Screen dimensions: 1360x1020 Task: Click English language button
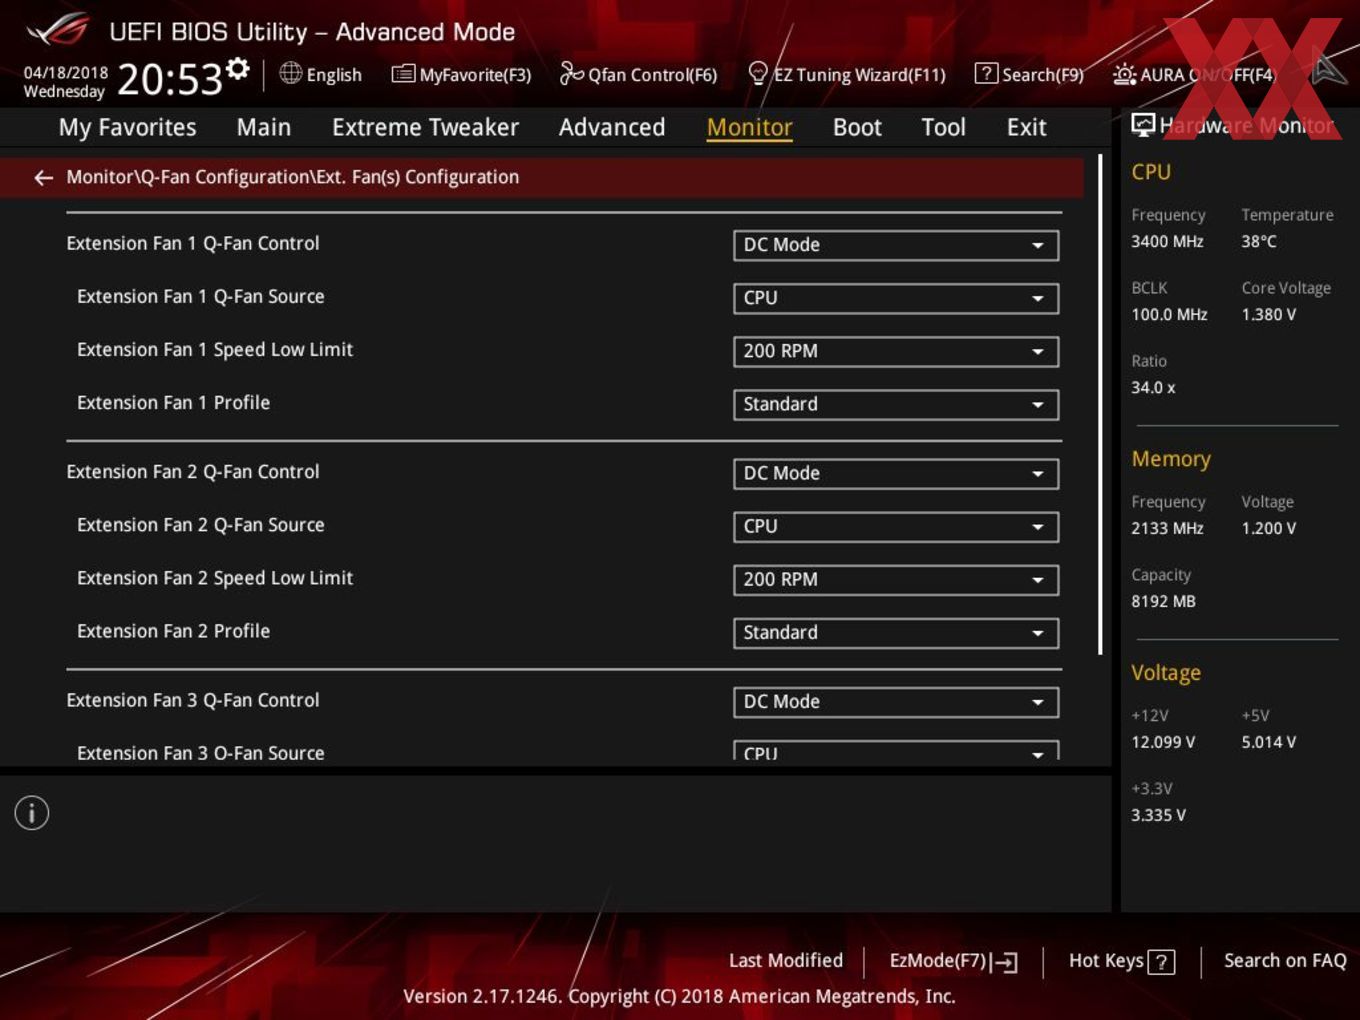[x=321, y=75]
